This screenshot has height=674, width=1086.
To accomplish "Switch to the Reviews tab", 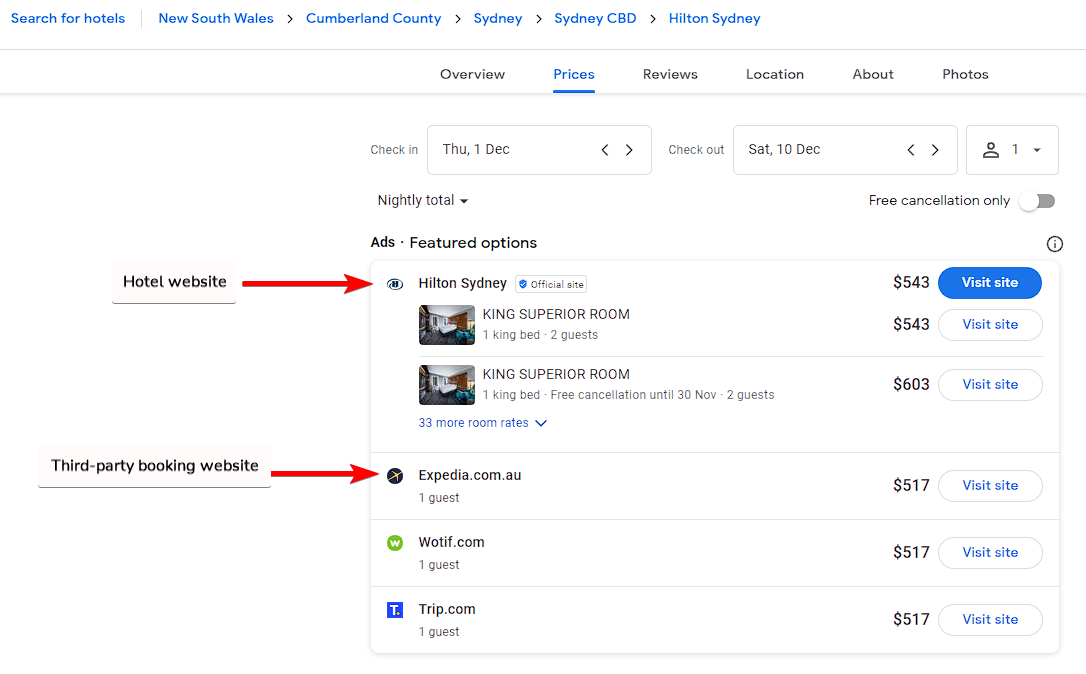I will (670, 74).
